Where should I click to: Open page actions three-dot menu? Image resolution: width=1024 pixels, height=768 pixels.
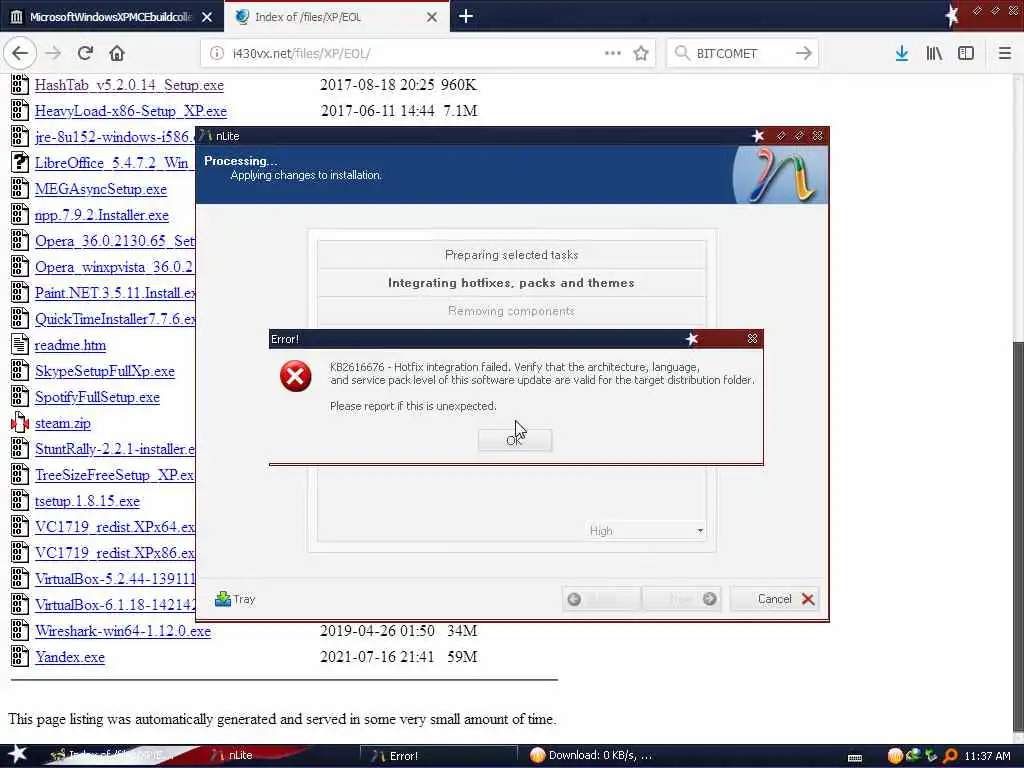click(613, 54)
